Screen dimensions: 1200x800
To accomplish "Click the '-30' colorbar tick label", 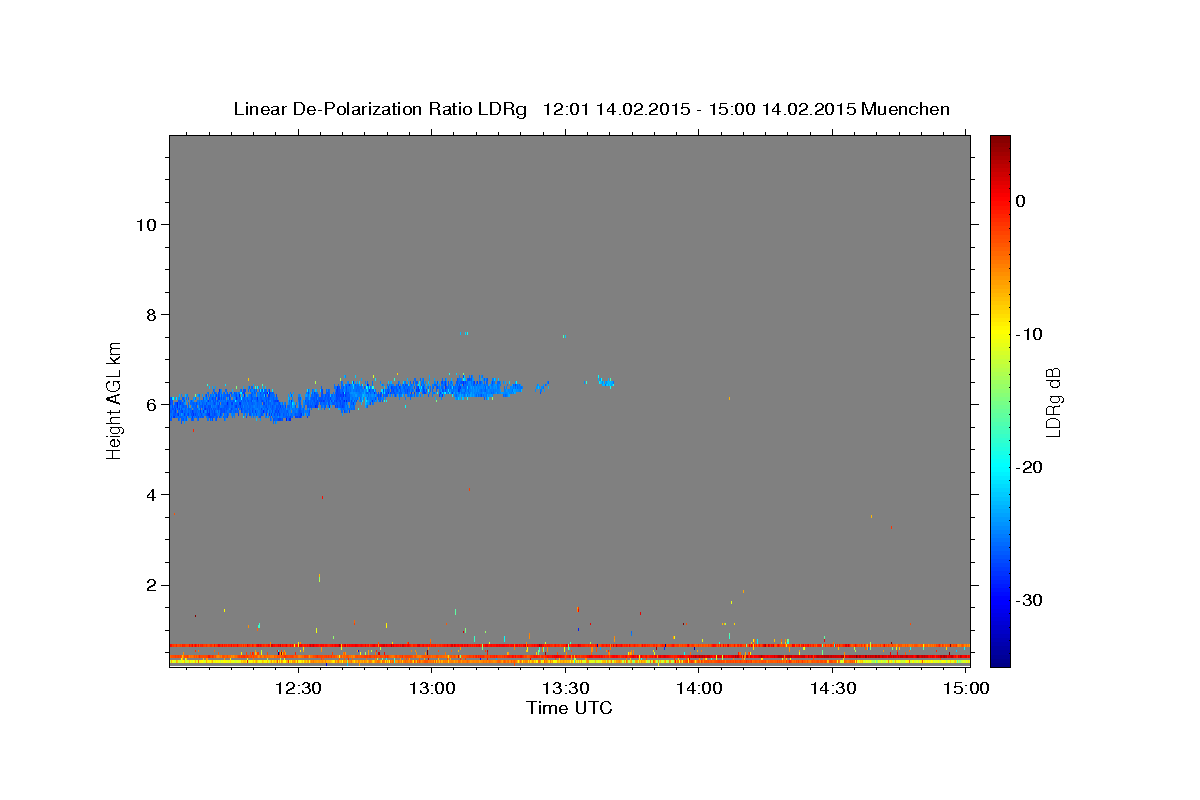I will point(1031,600).
